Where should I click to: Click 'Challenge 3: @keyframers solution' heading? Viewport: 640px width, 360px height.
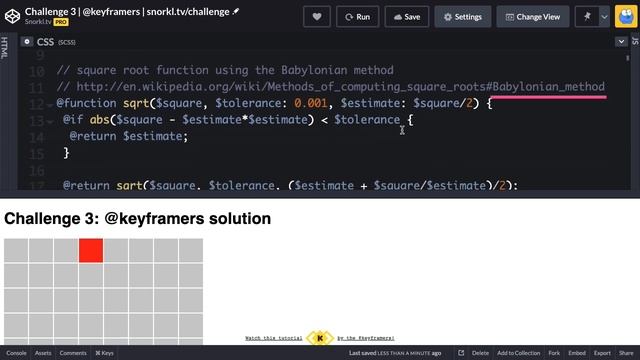tap(138, 219)
